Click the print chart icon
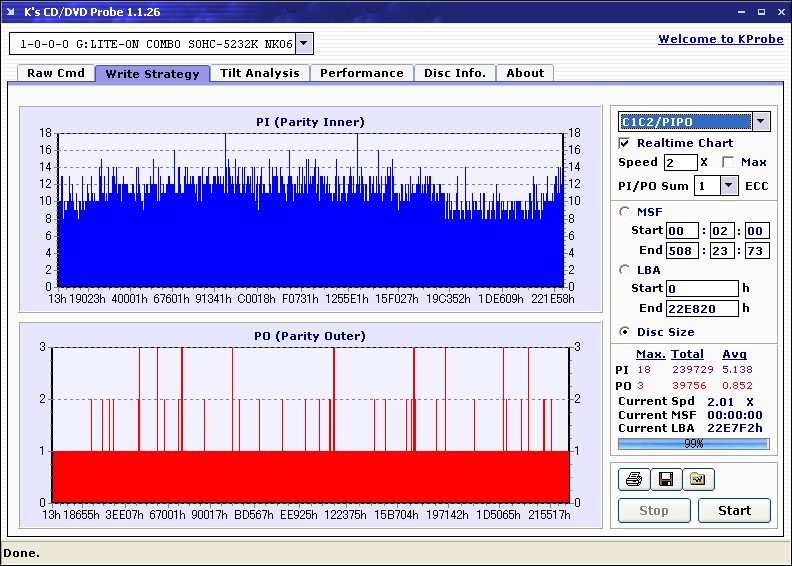 (634, 480)
